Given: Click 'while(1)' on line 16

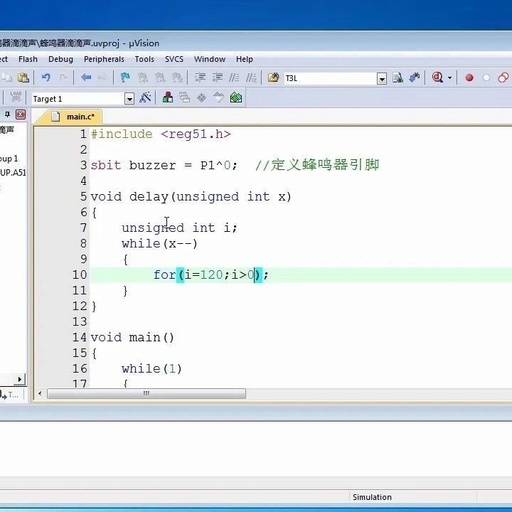Looking at the screenshot, I should (152, 369).
